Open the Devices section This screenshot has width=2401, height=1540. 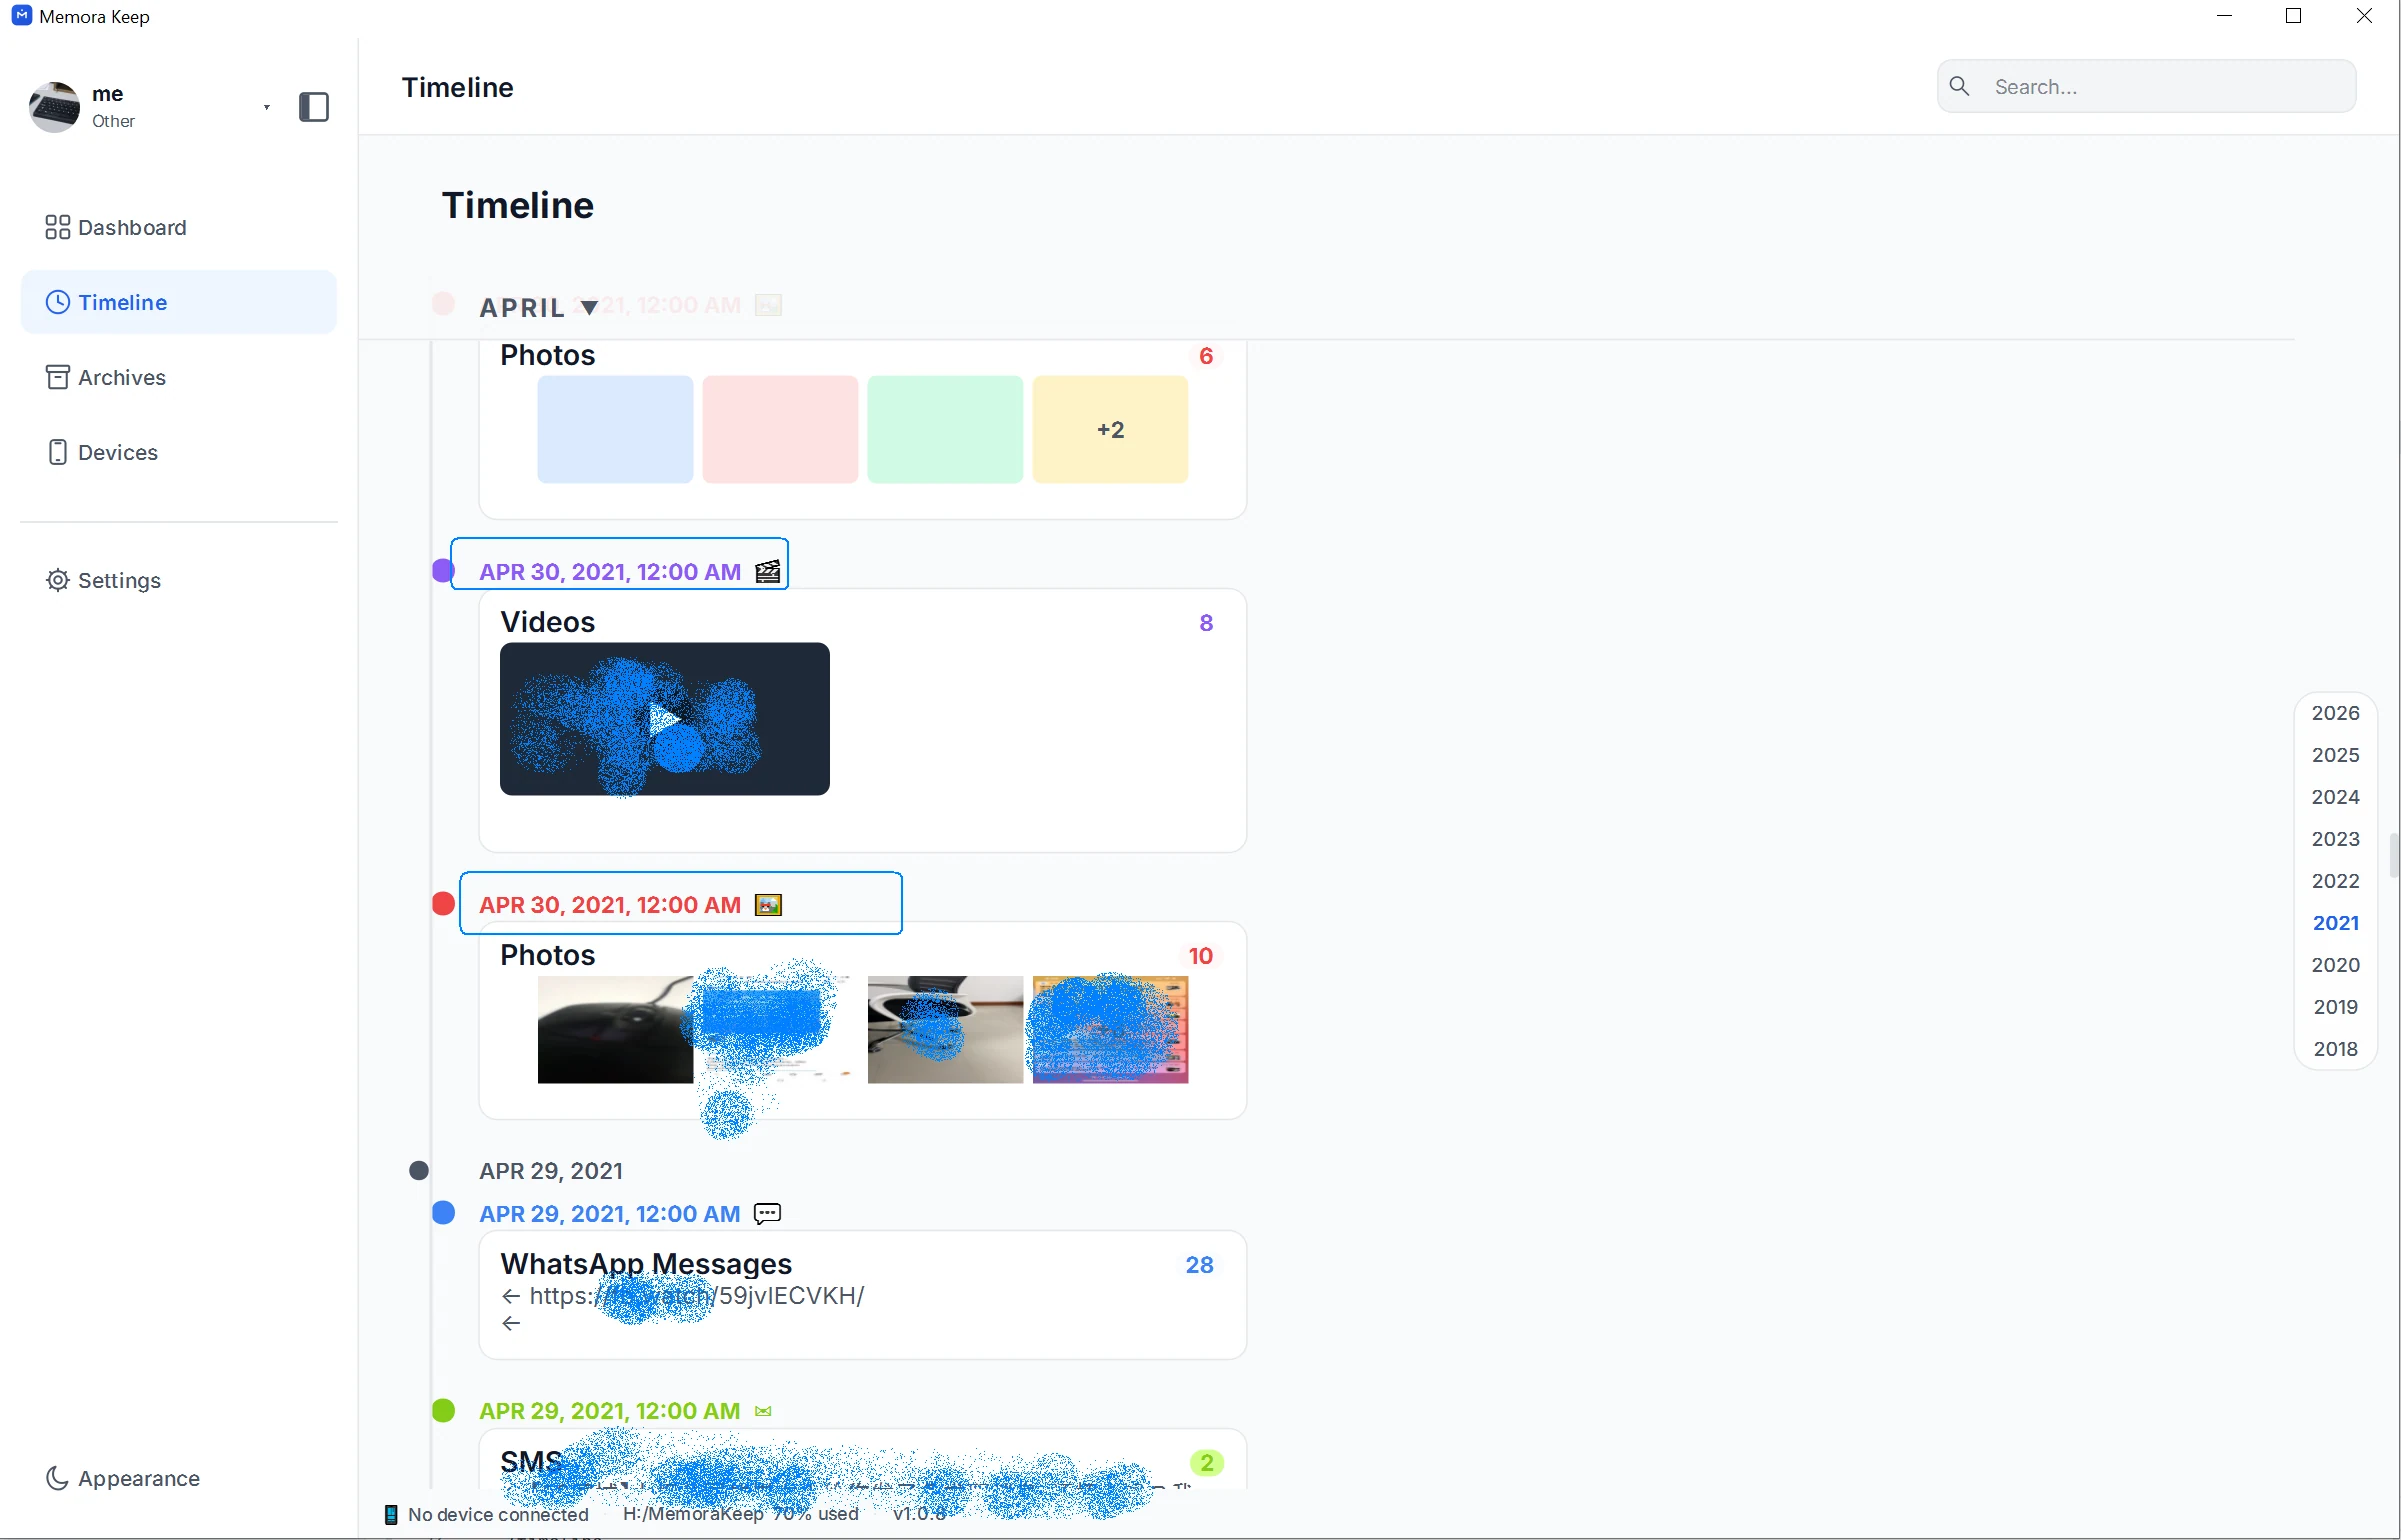coord(178,452)
